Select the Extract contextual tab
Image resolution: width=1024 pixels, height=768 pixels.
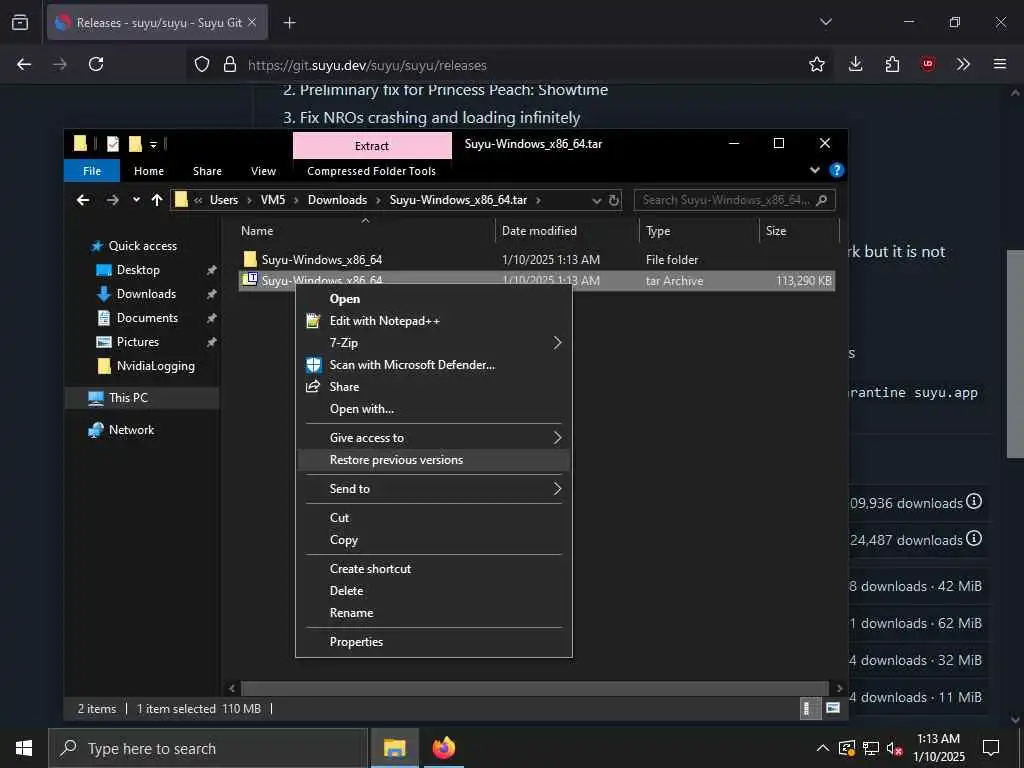coord(372,146)
